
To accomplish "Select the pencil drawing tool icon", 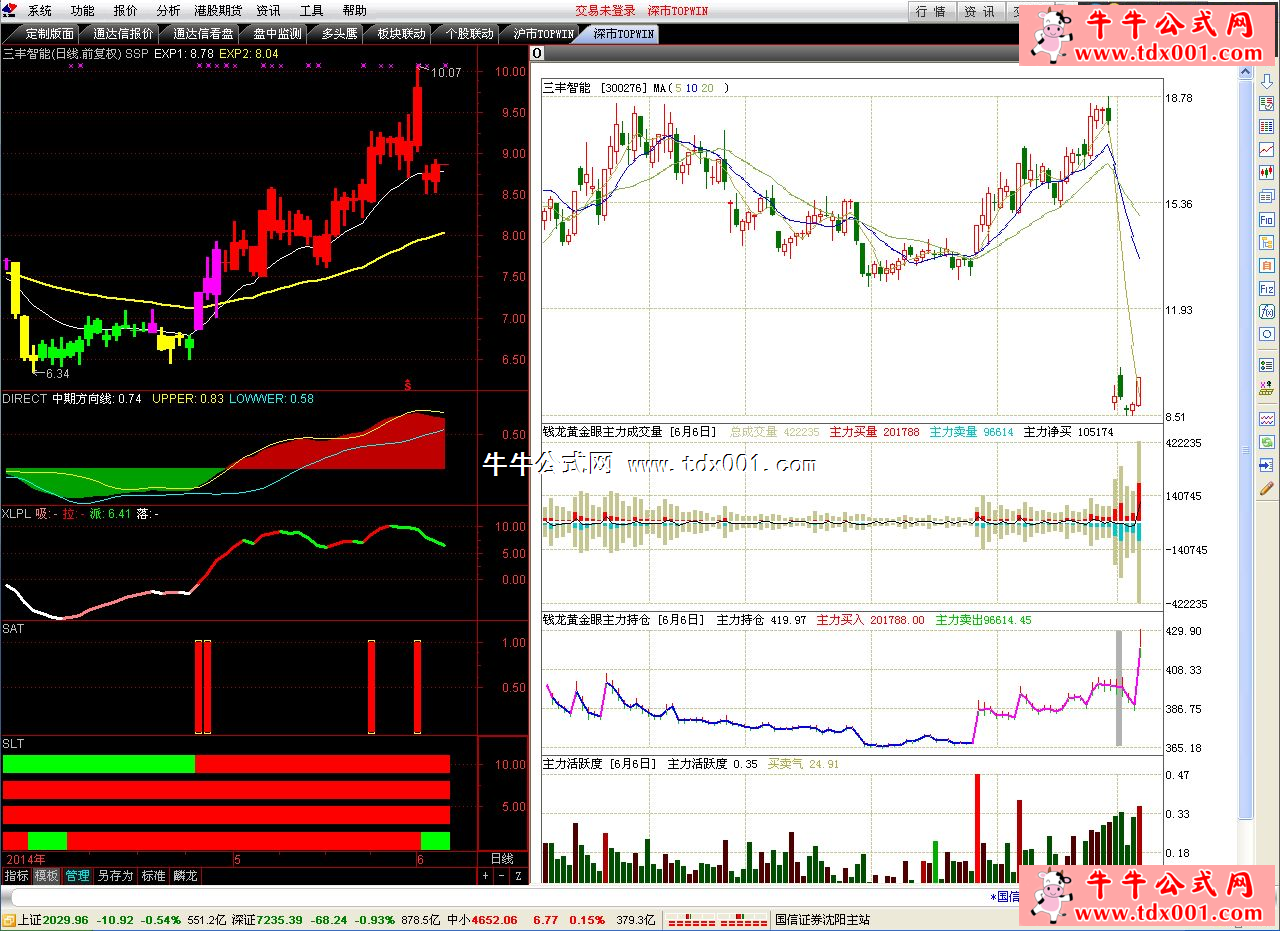I will [1267, 488].
